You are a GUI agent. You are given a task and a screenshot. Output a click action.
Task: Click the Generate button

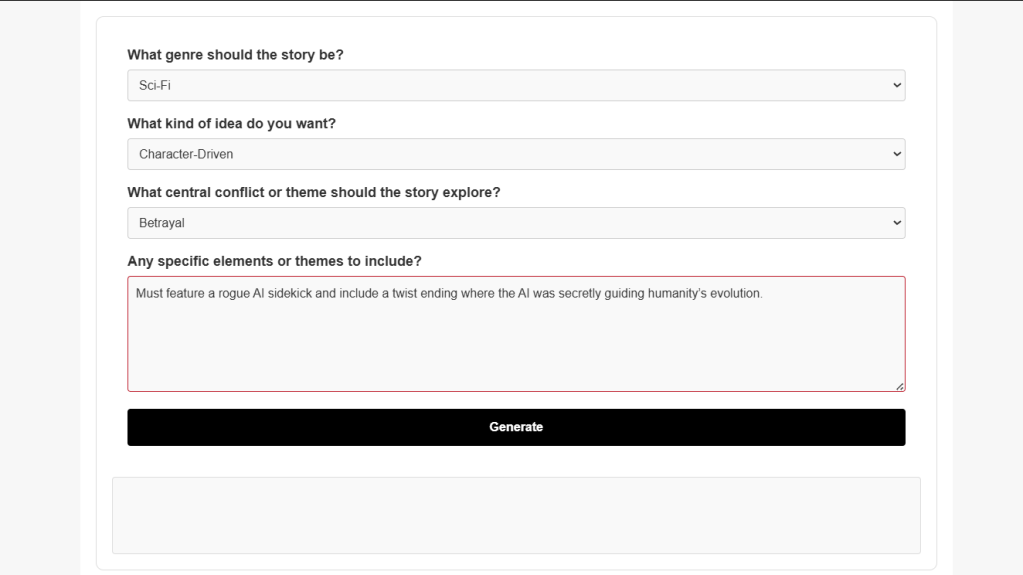(x=516, y=427)
